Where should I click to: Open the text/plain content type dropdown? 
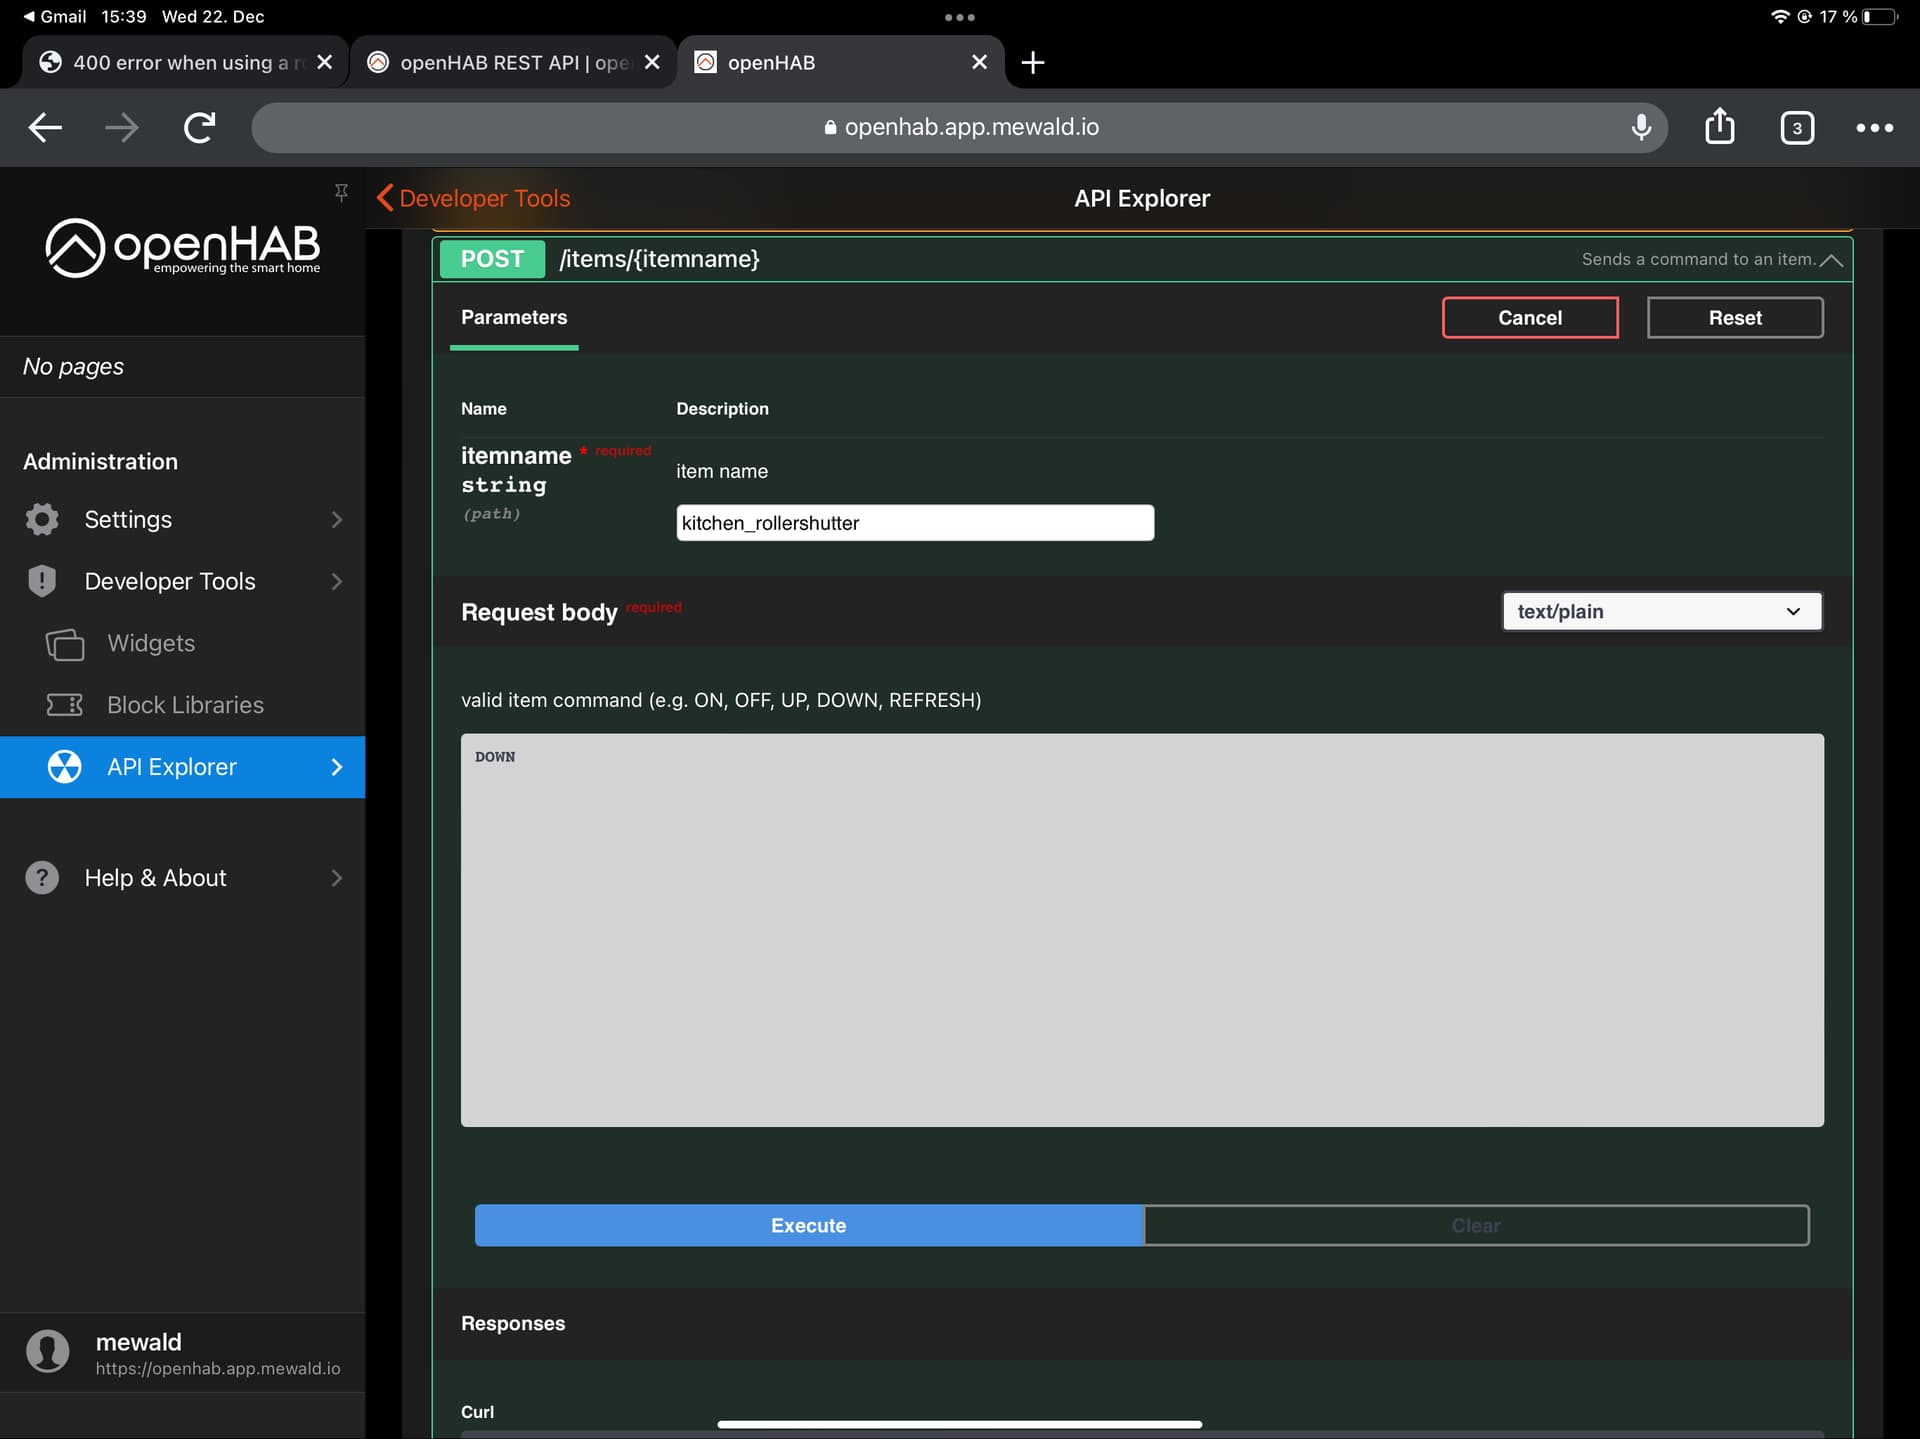pos(1661,611)
